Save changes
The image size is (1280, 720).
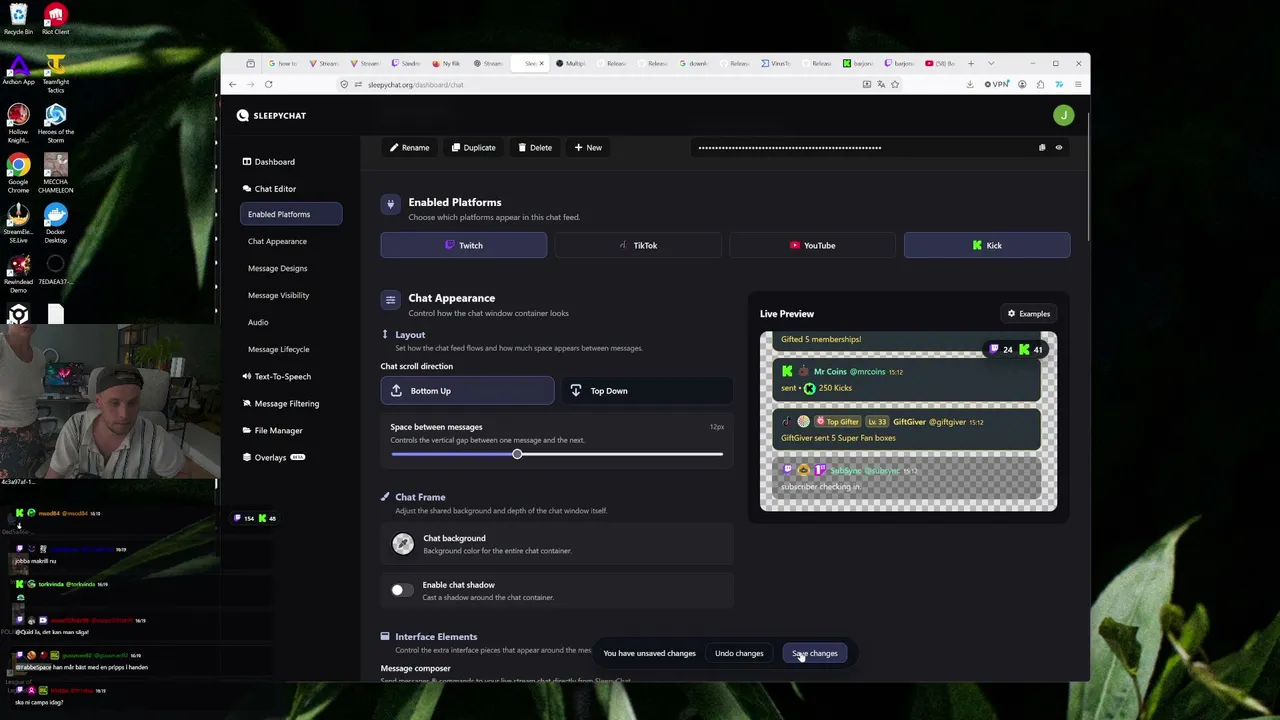coord(815,653)
